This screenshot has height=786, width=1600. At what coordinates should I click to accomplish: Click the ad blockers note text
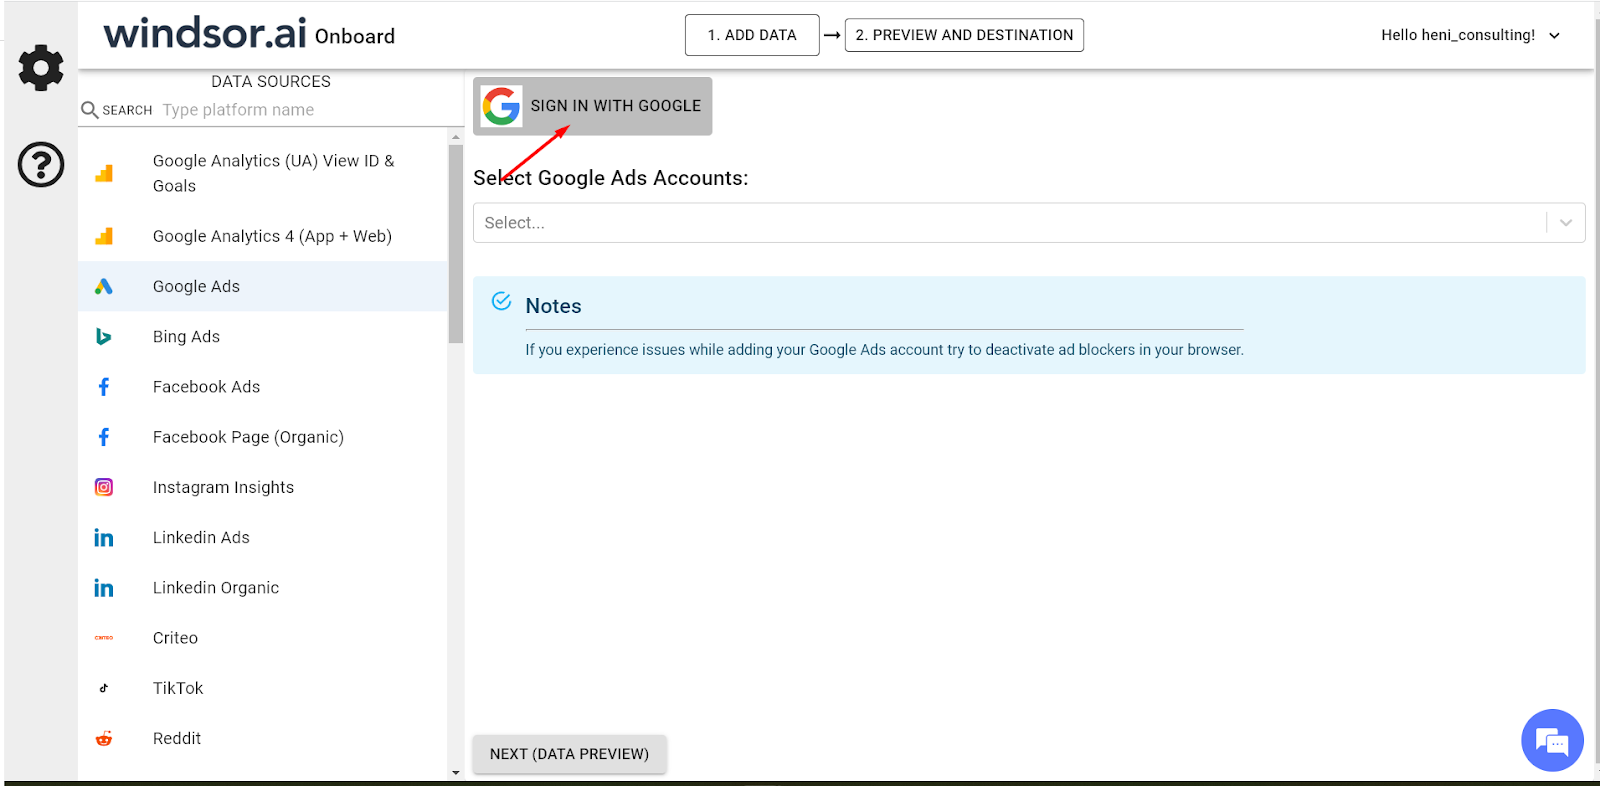point(885,350)
